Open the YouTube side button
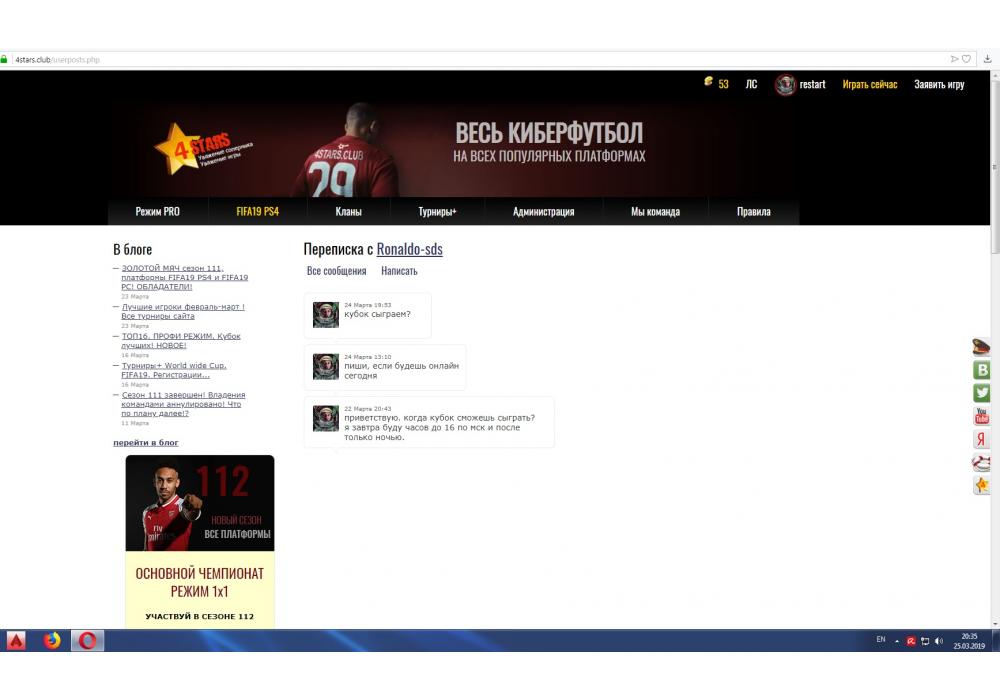This screenshot has width=1000, height=700. pos(982,416)
